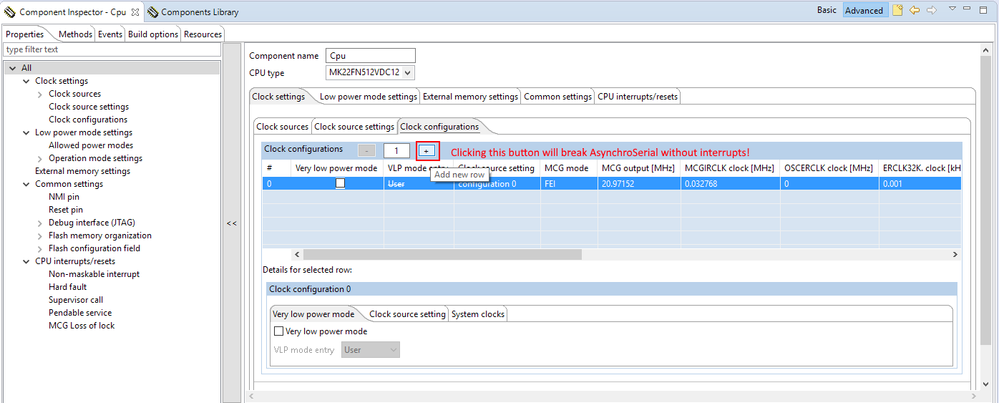Select Reset pin in tree
The image size is (999, 403).
point(66,209)
